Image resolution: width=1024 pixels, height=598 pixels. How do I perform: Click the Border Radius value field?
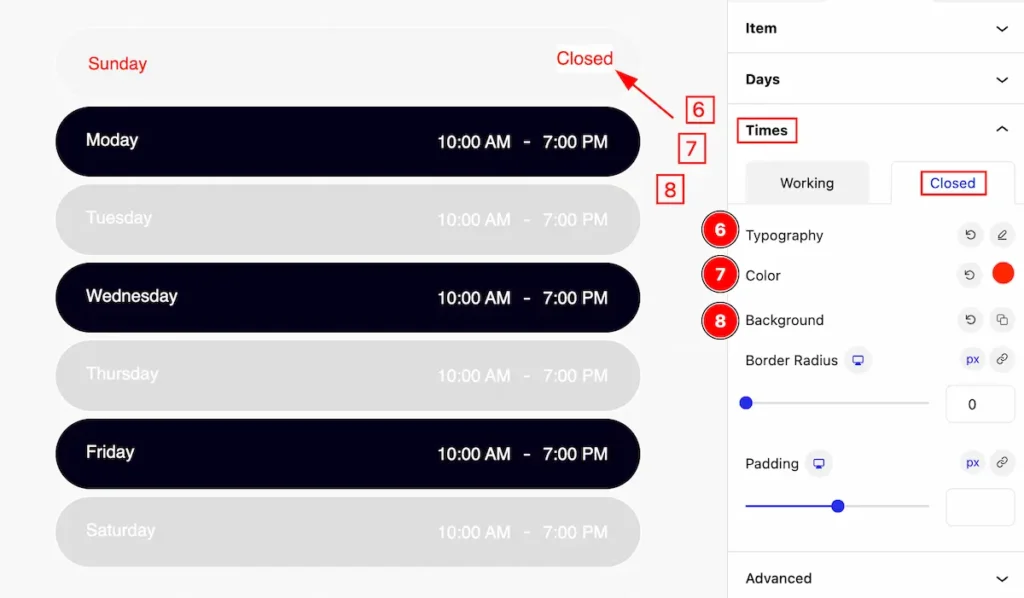click(x=980, y=404)
